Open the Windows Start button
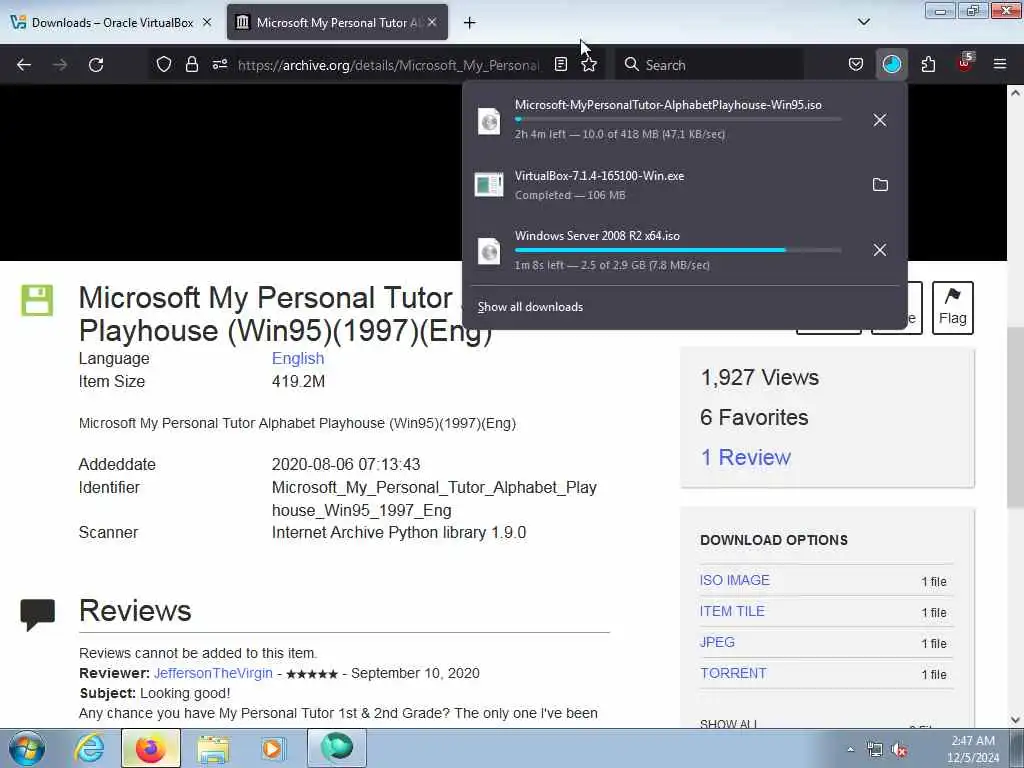 point(27,748)
